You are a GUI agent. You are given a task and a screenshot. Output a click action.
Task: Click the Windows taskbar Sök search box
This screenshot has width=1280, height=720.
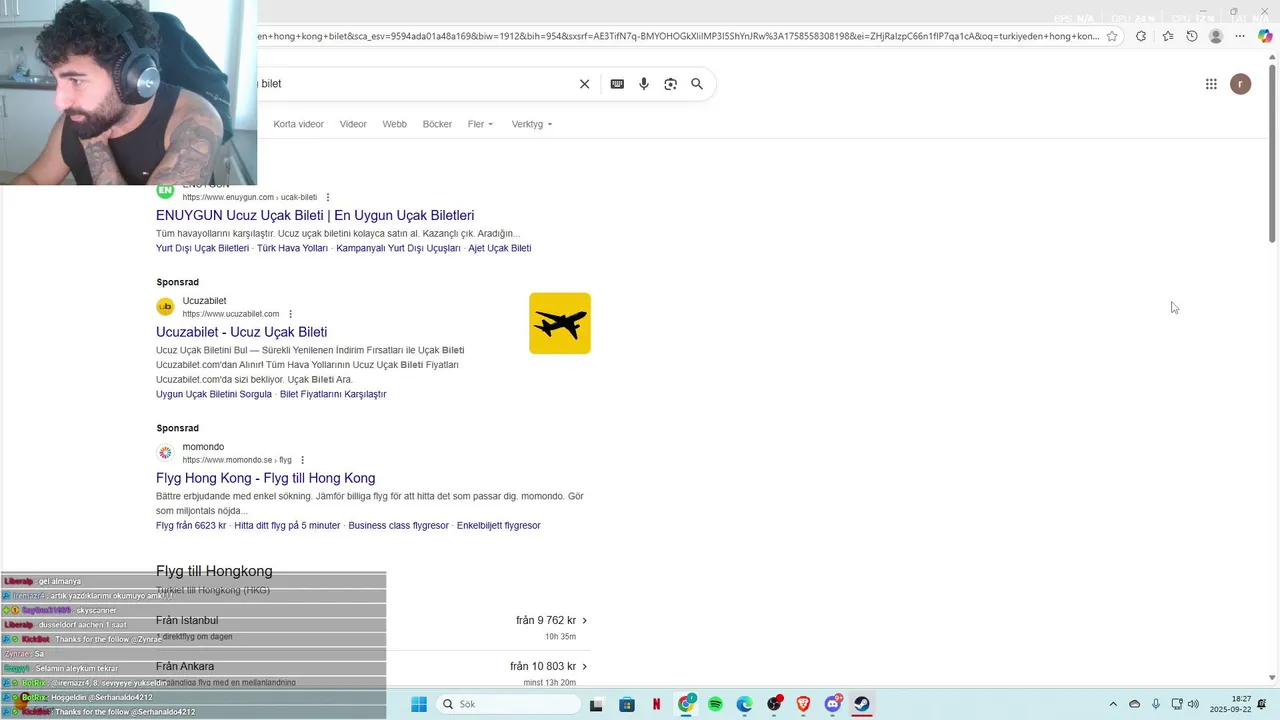point(508,704)
